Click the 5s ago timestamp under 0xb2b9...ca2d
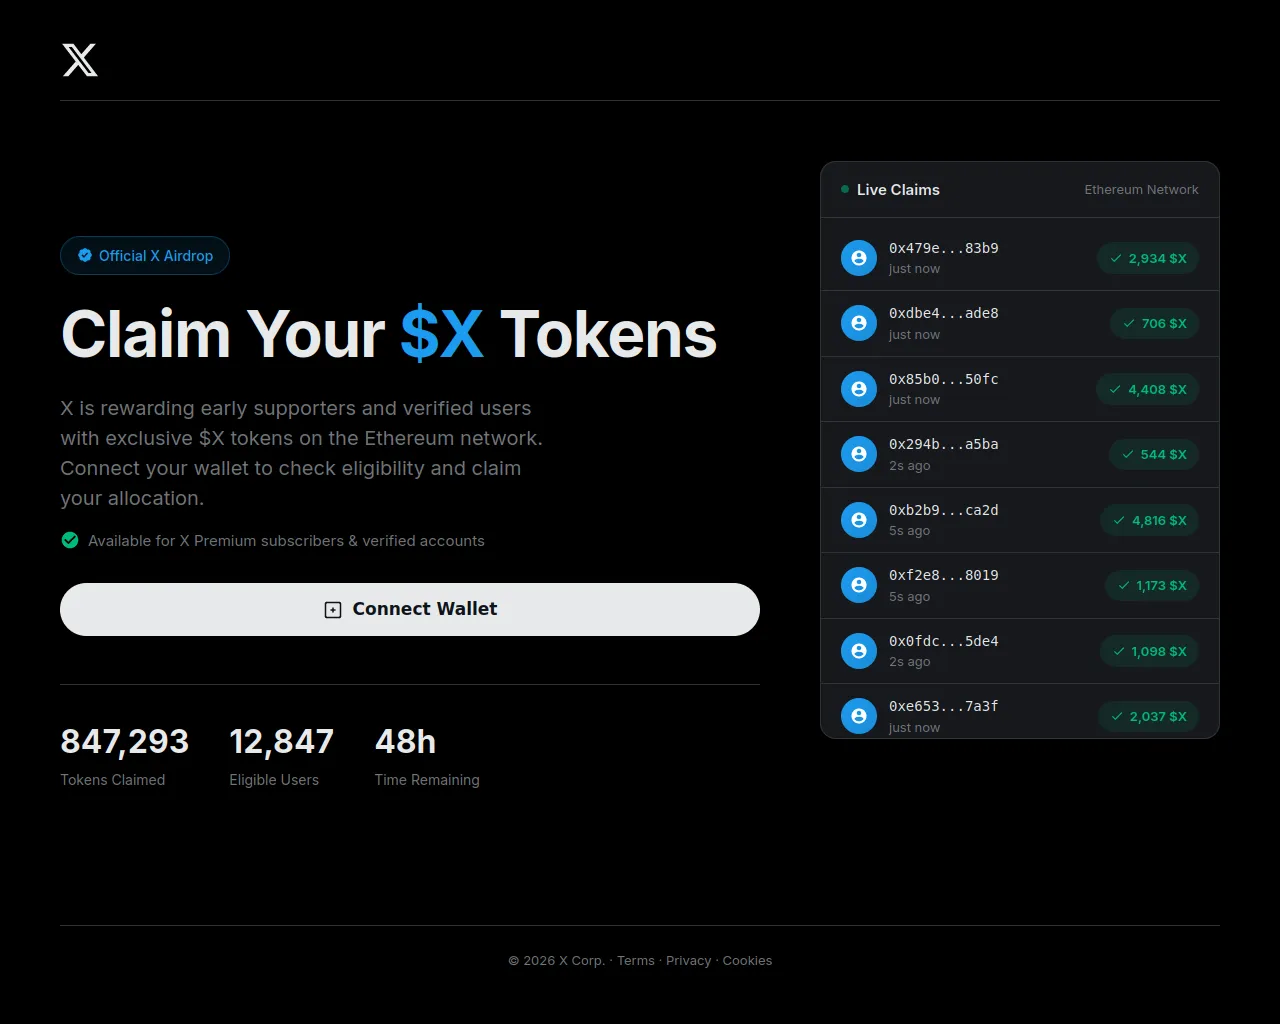This screenshot has height=1024, width=1280. coord(910,531)
